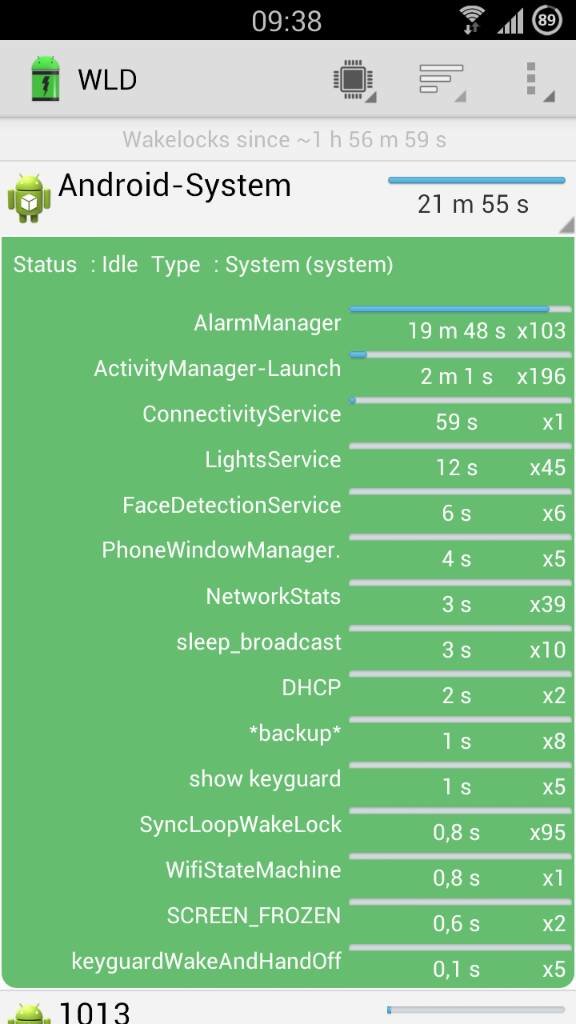
Task: Tap the Android-System title text
Action: pyautogui.click(x=174, y=186)
